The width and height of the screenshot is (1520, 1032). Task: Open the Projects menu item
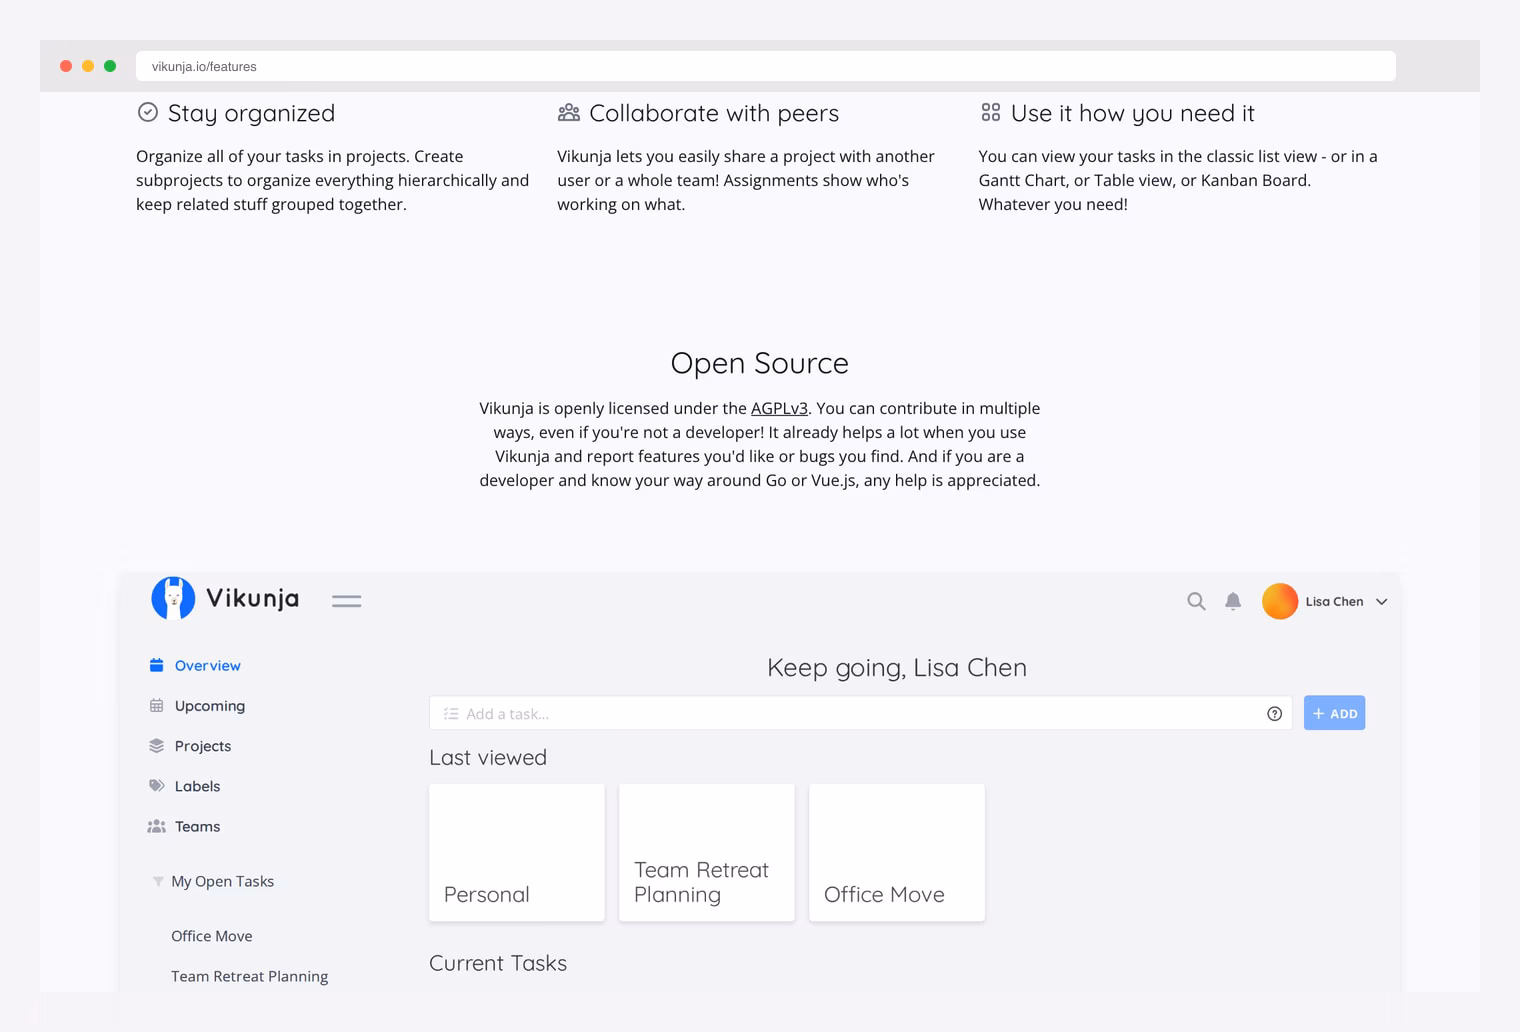(203, 746)
